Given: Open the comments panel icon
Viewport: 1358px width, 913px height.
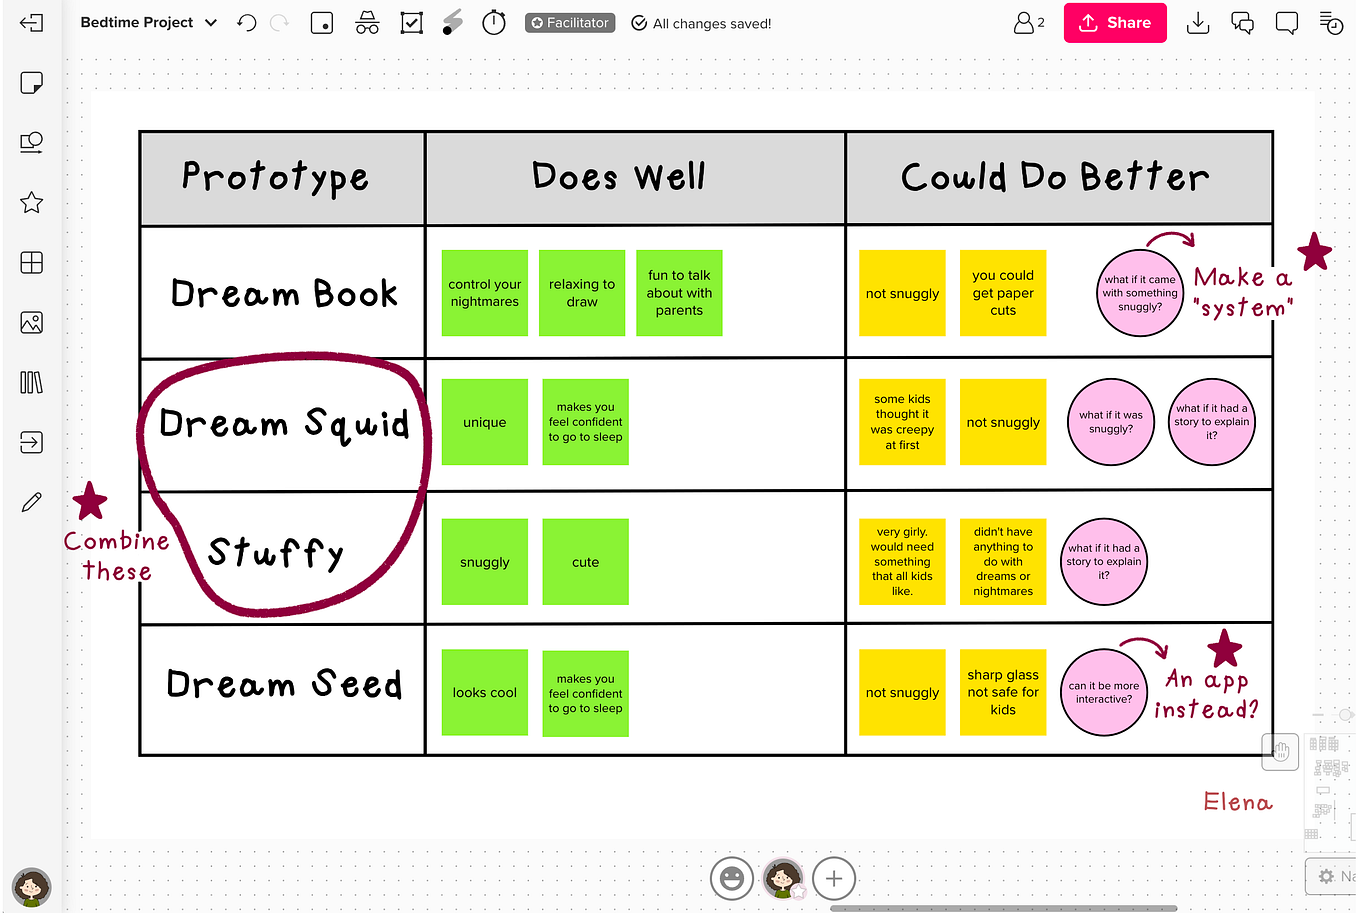Looking at the screenshot, I should (x=1242, y=22).
